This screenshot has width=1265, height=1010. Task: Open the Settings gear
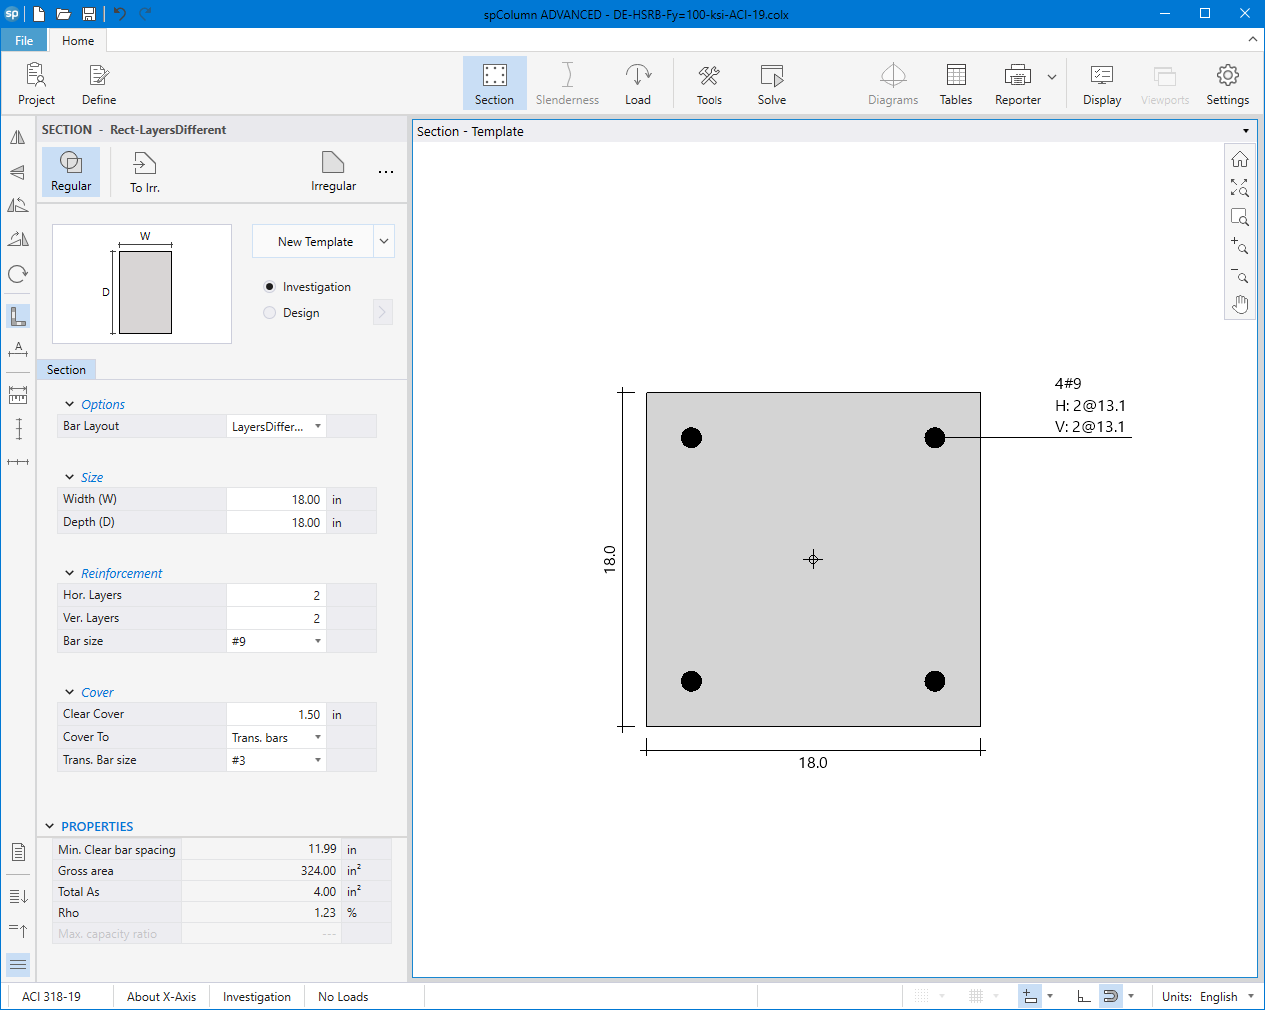pos(1228,83)
